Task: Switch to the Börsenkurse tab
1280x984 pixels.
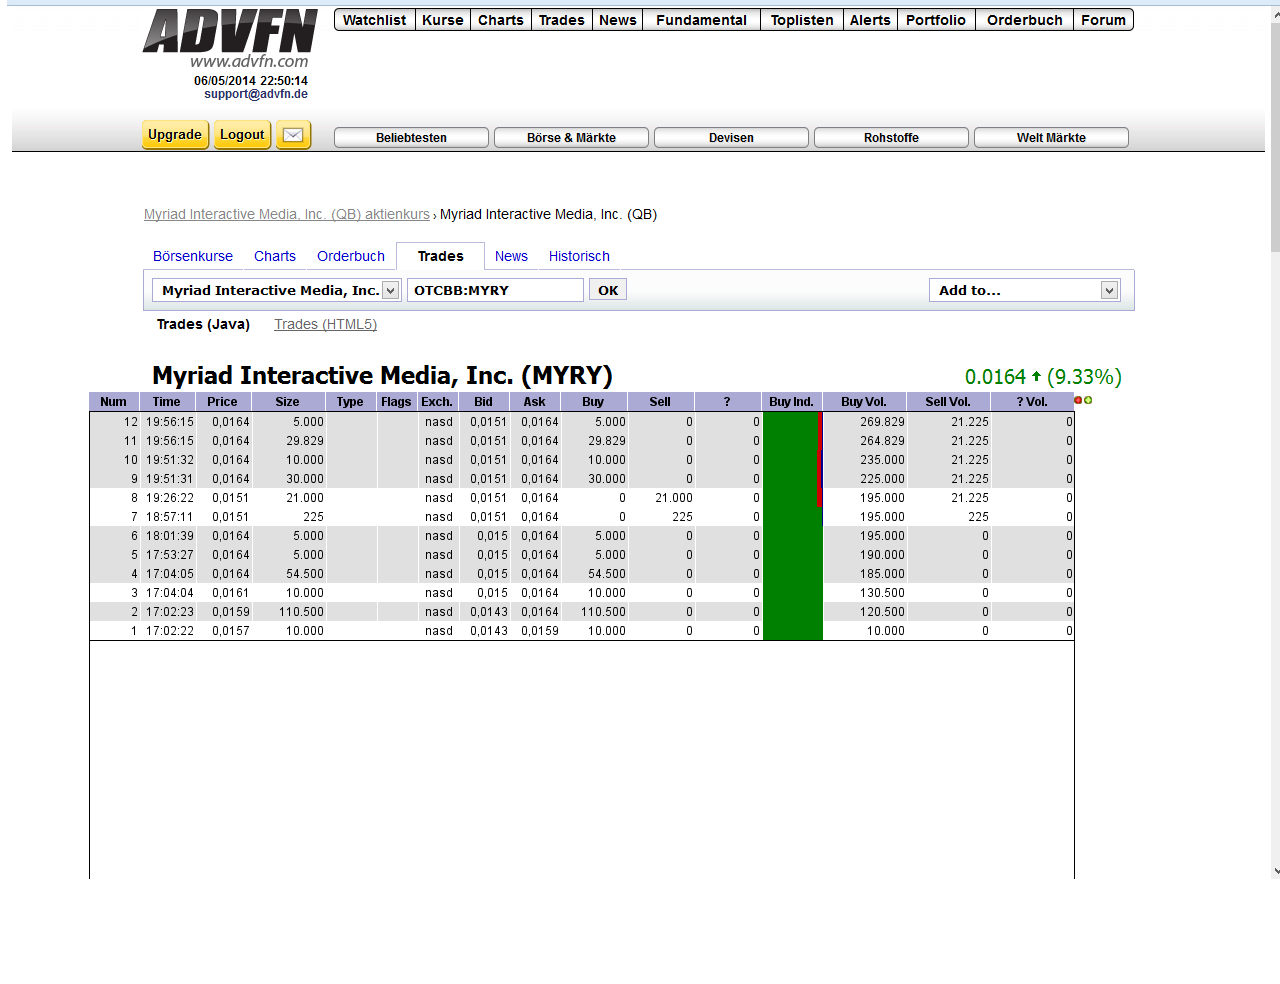Action: click(193, 256)
